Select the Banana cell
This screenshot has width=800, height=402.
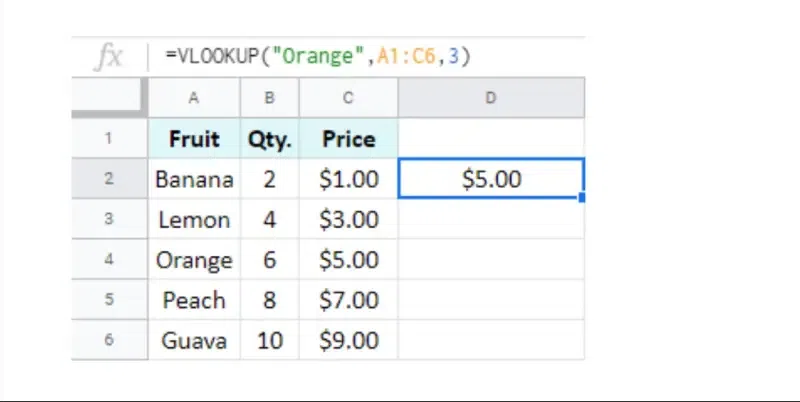[x=194, y=180]
